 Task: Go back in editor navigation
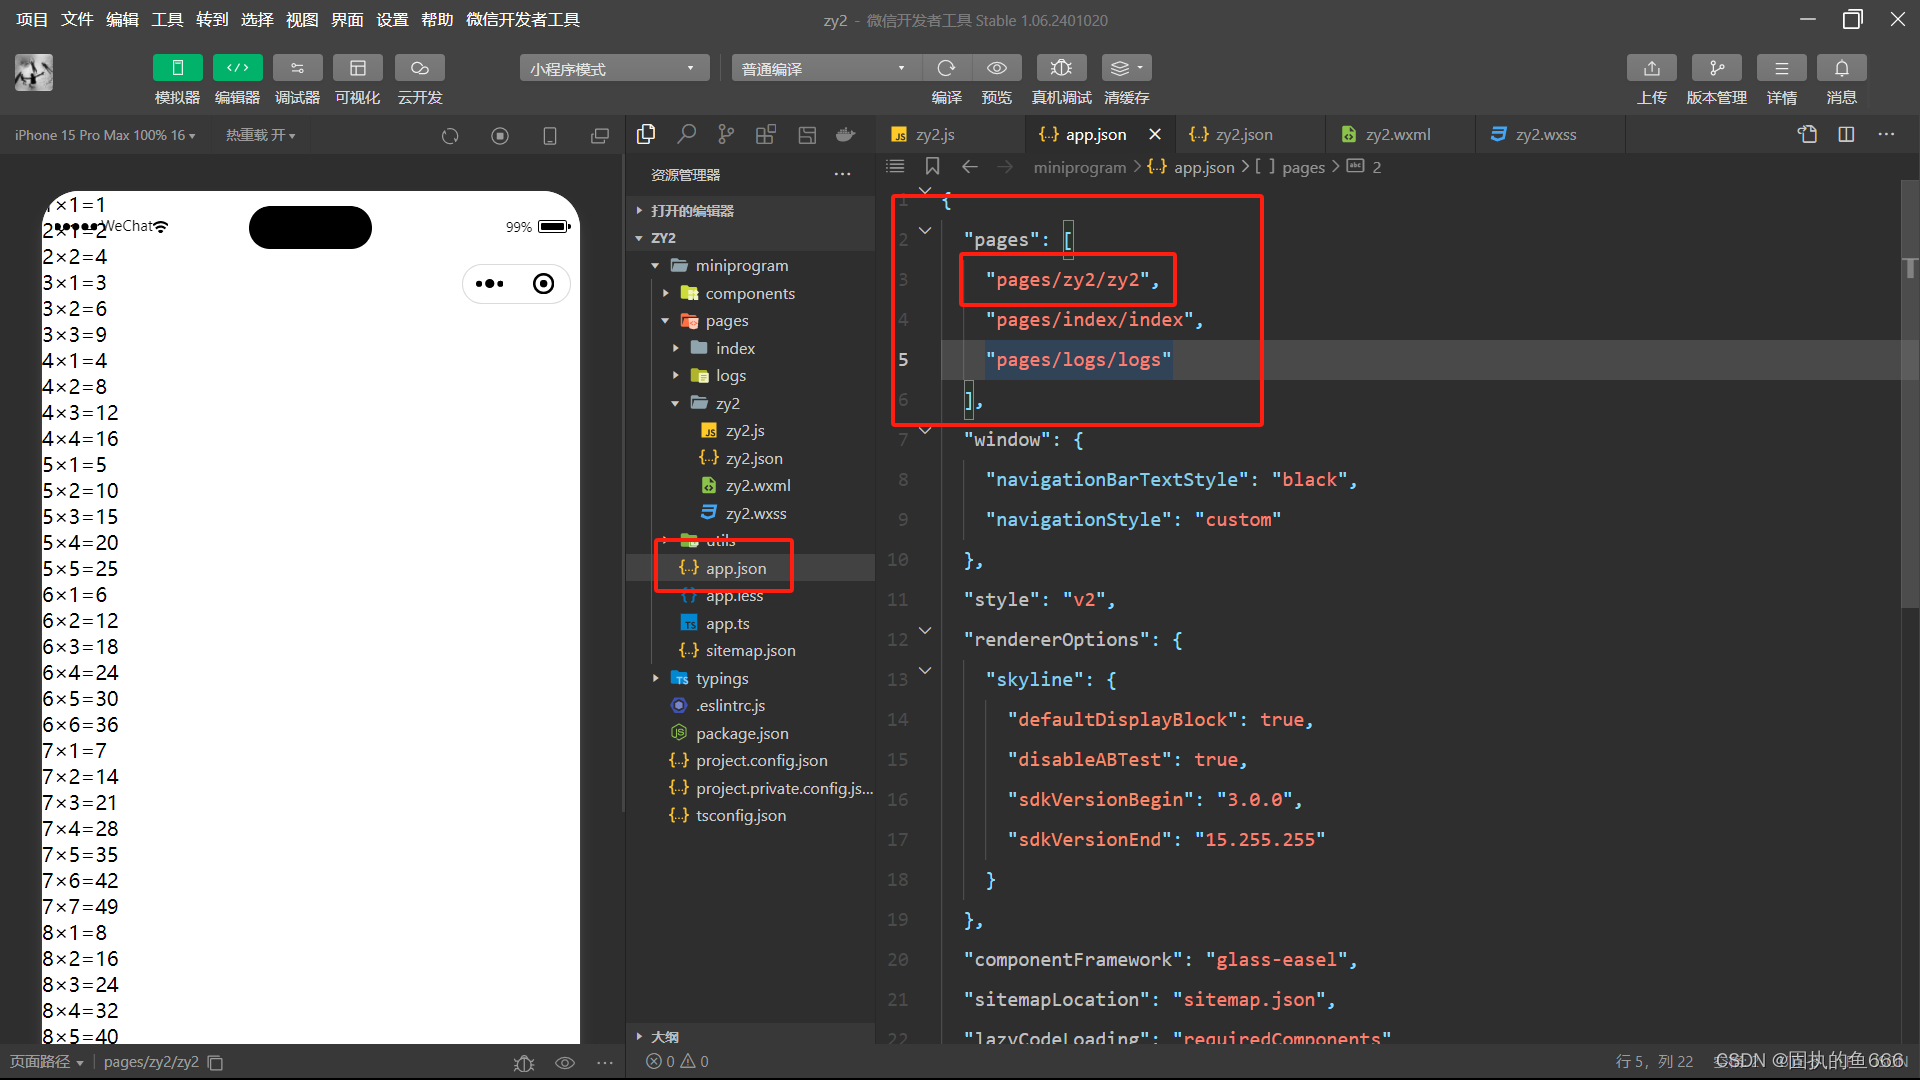click(969, 167)
